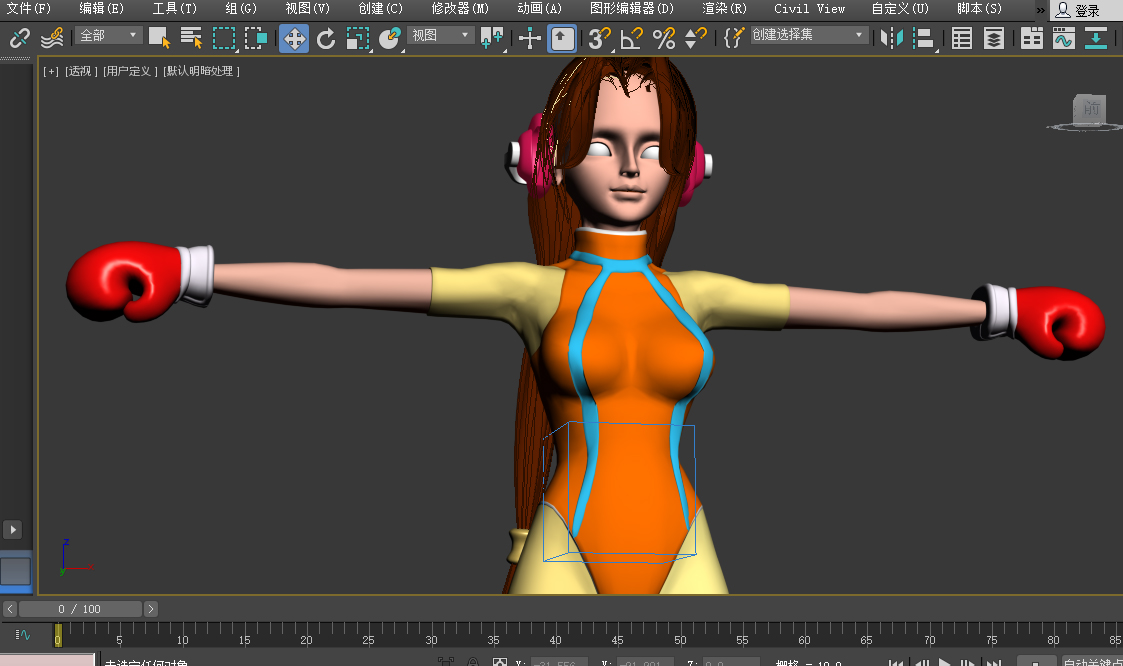Open the 全部 selection filter dropdown
This screenshot has height=666, width=1123.
click(x=109, y=36)
